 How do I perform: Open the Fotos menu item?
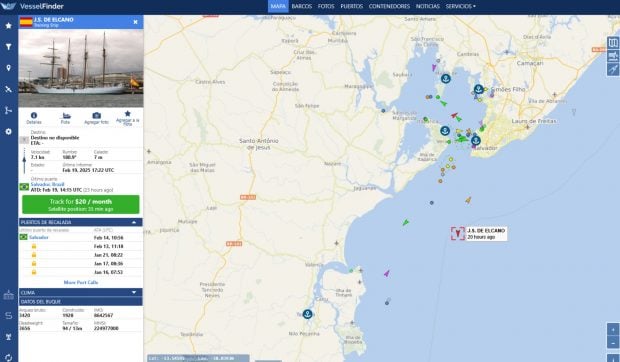(326, 6)
